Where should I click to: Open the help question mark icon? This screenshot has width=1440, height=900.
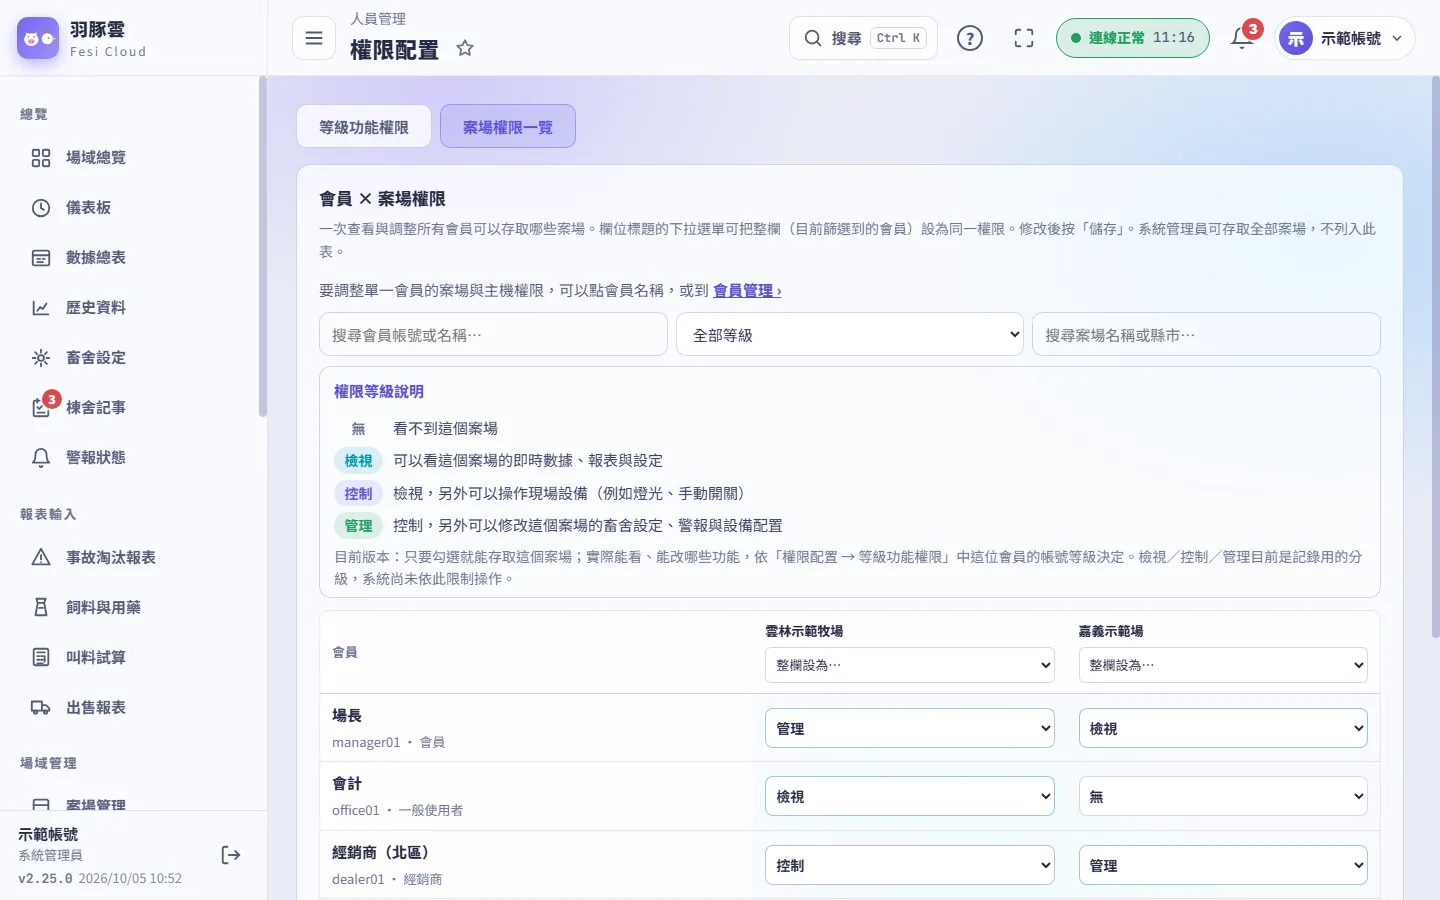(970, 38)
